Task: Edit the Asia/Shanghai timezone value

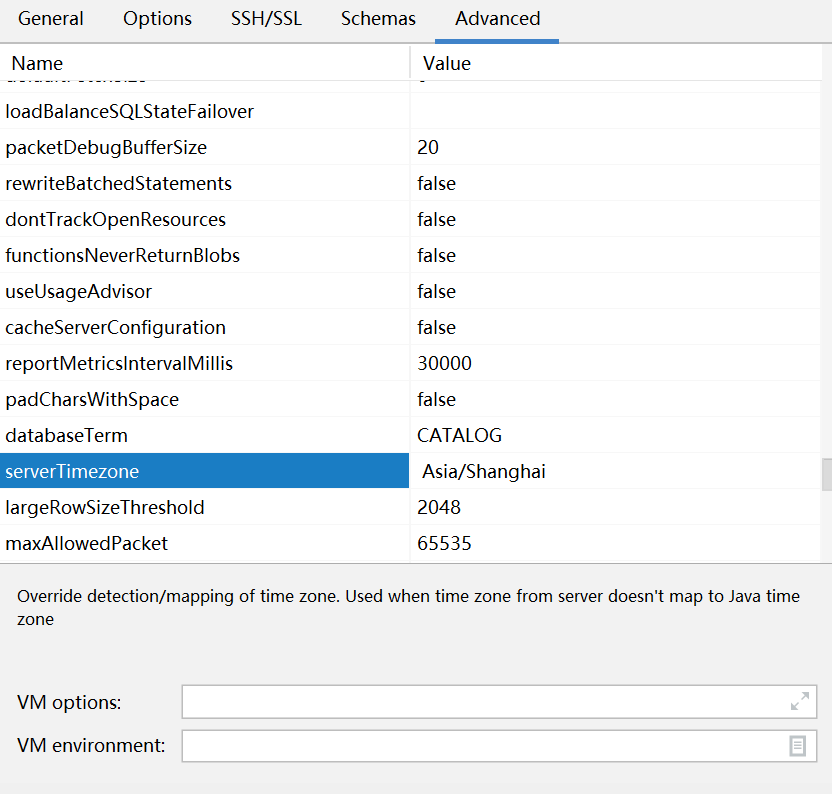Action: (616, 471)
